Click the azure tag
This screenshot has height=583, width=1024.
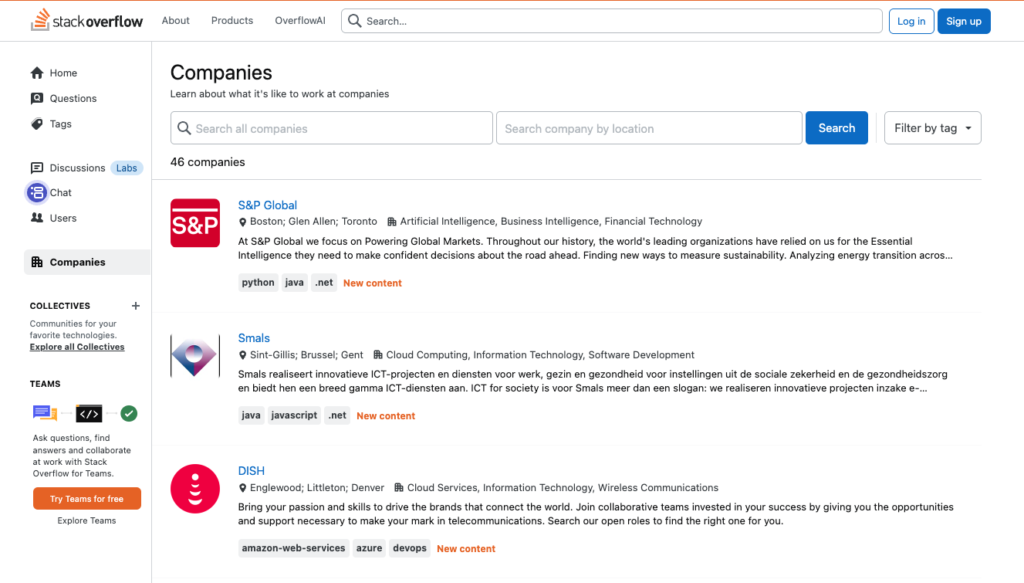click(x=369, y=548)
